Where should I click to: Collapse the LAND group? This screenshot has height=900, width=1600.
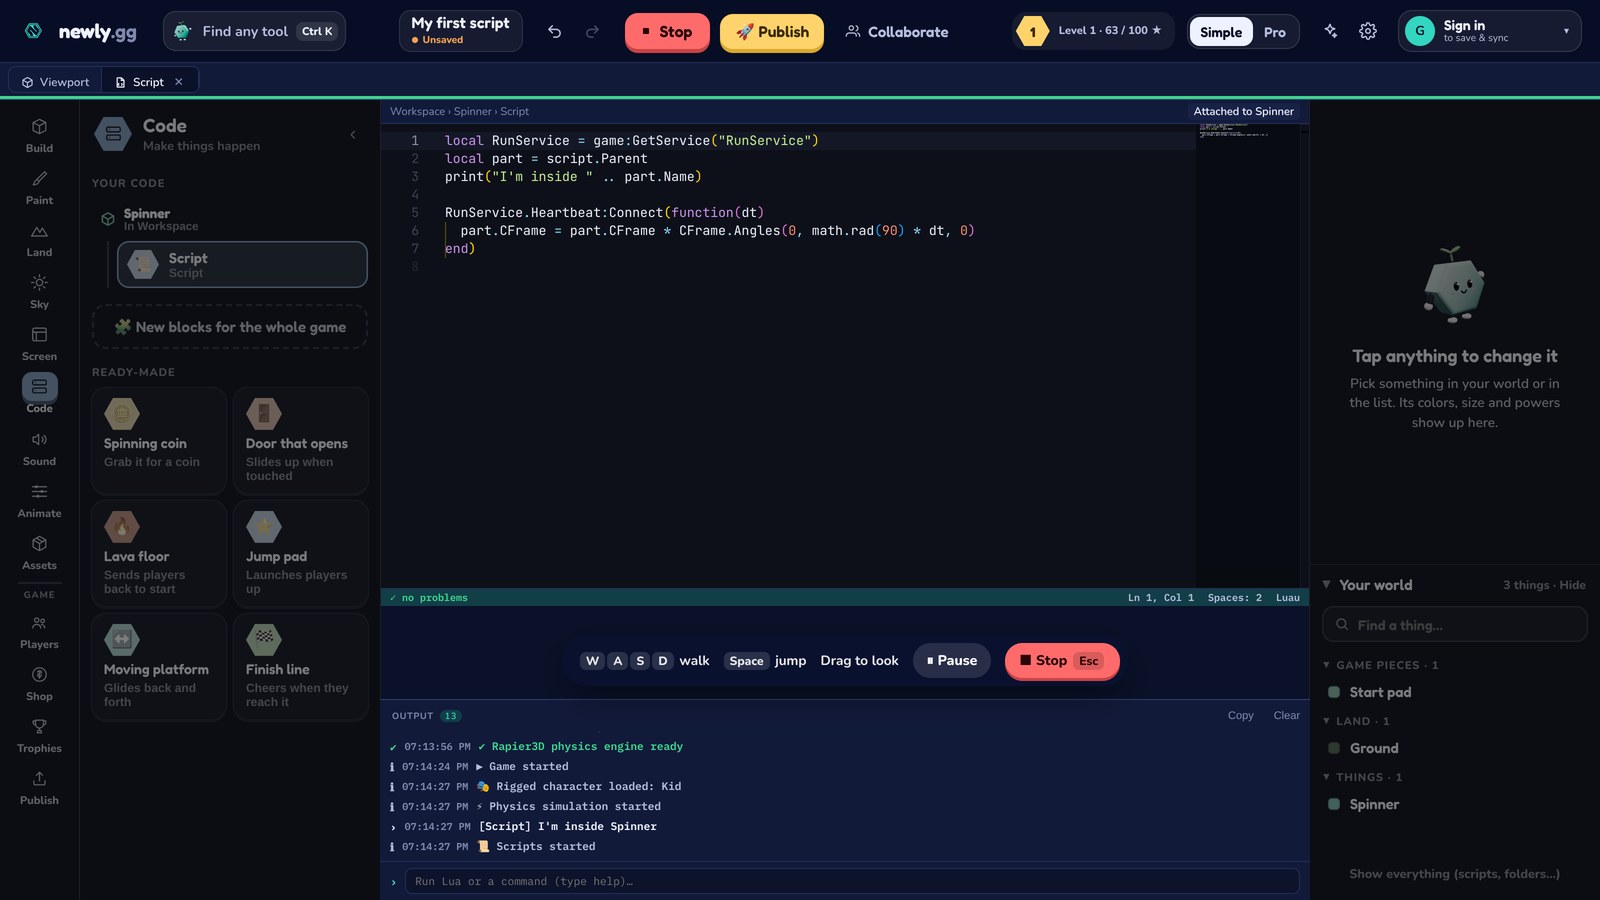pos(1327,721)
